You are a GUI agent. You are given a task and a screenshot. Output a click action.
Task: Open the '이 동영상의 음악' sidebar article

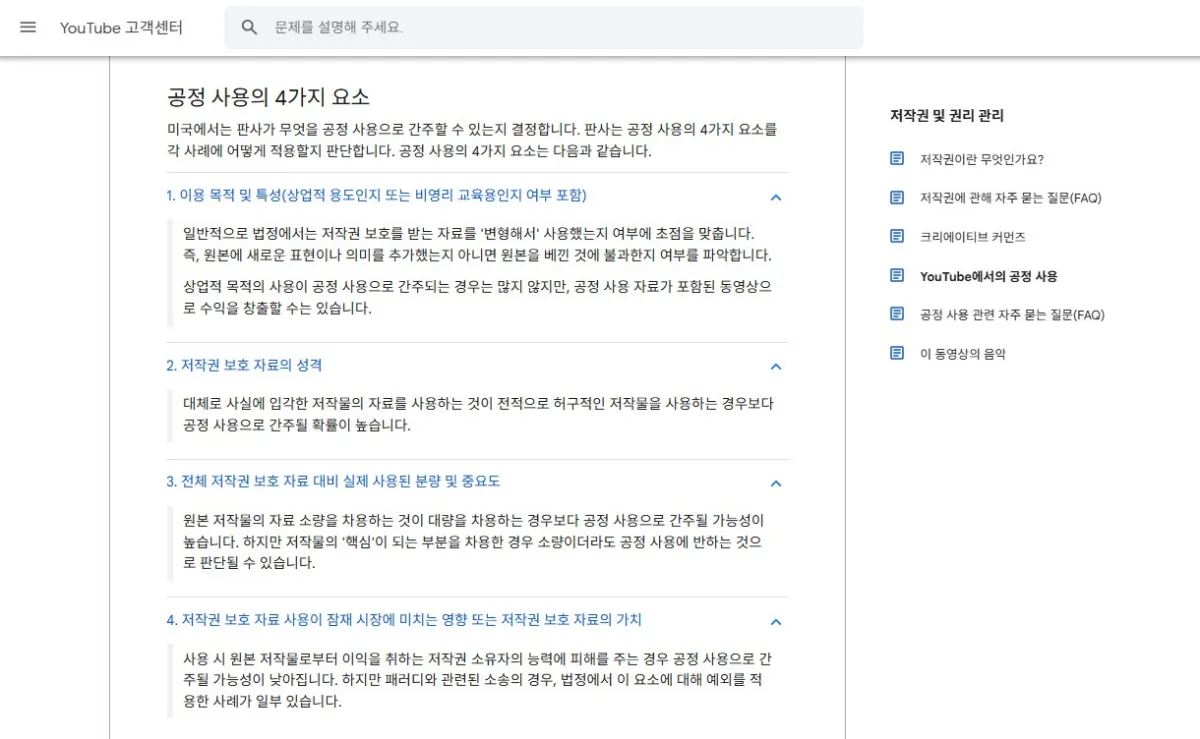[x=966, y=353]
